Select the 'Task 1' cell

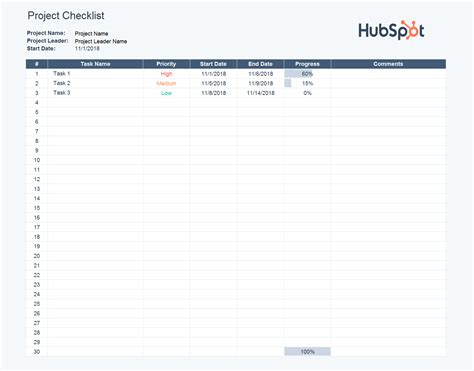[95, 74]
